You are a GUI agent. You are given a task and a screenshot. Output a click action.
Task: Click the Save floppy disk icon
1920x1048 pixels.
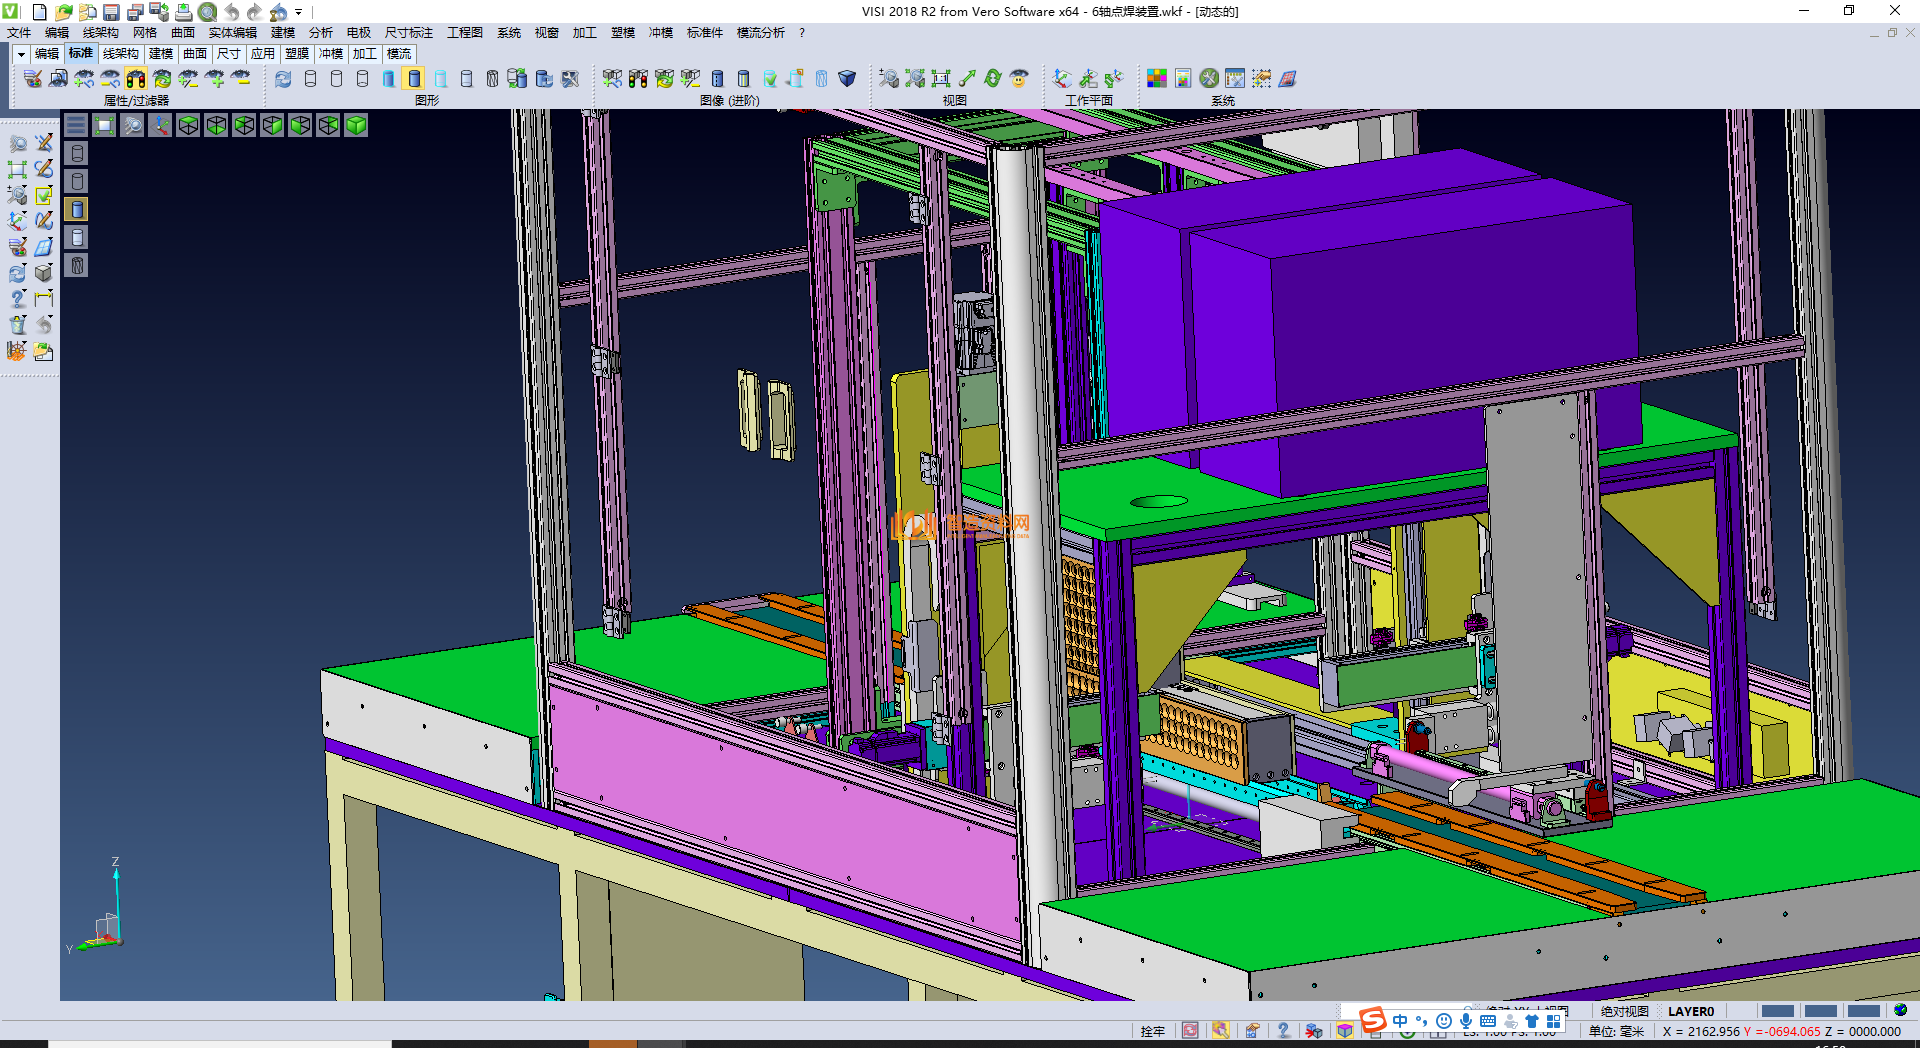[111, 12]
